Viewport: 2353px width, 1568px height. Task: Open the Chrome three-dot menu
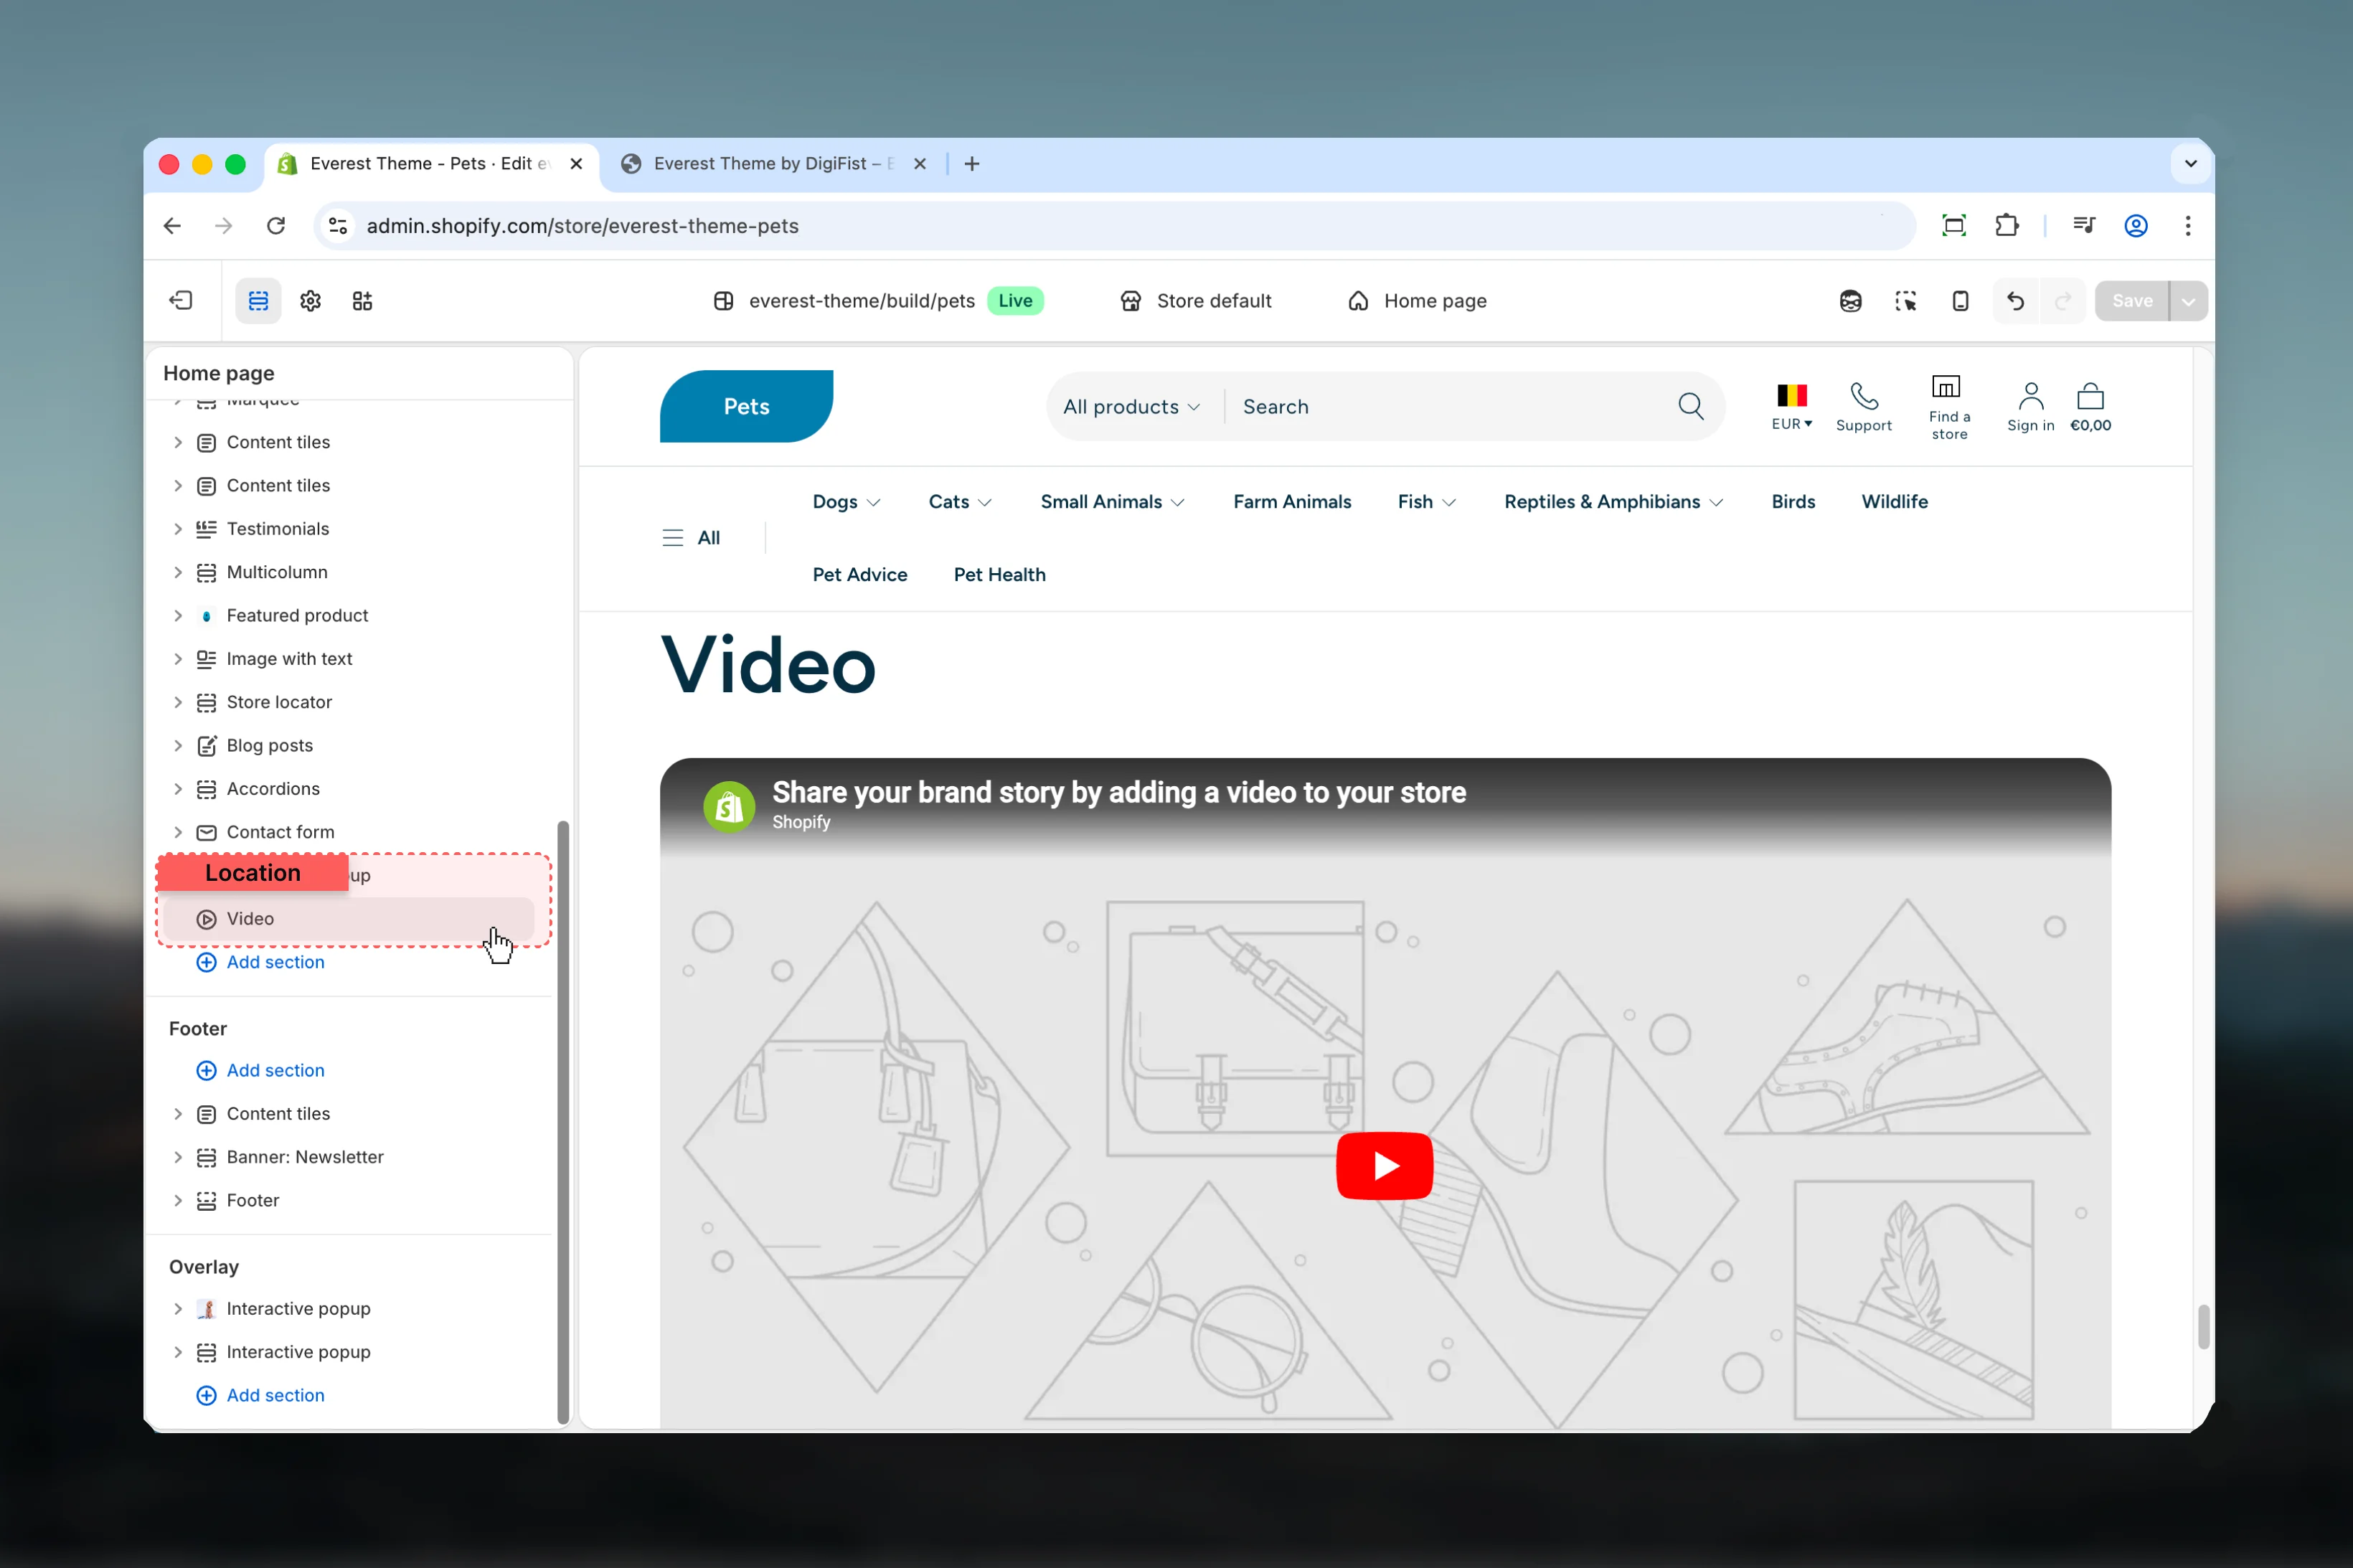(x=2187, y=226)
